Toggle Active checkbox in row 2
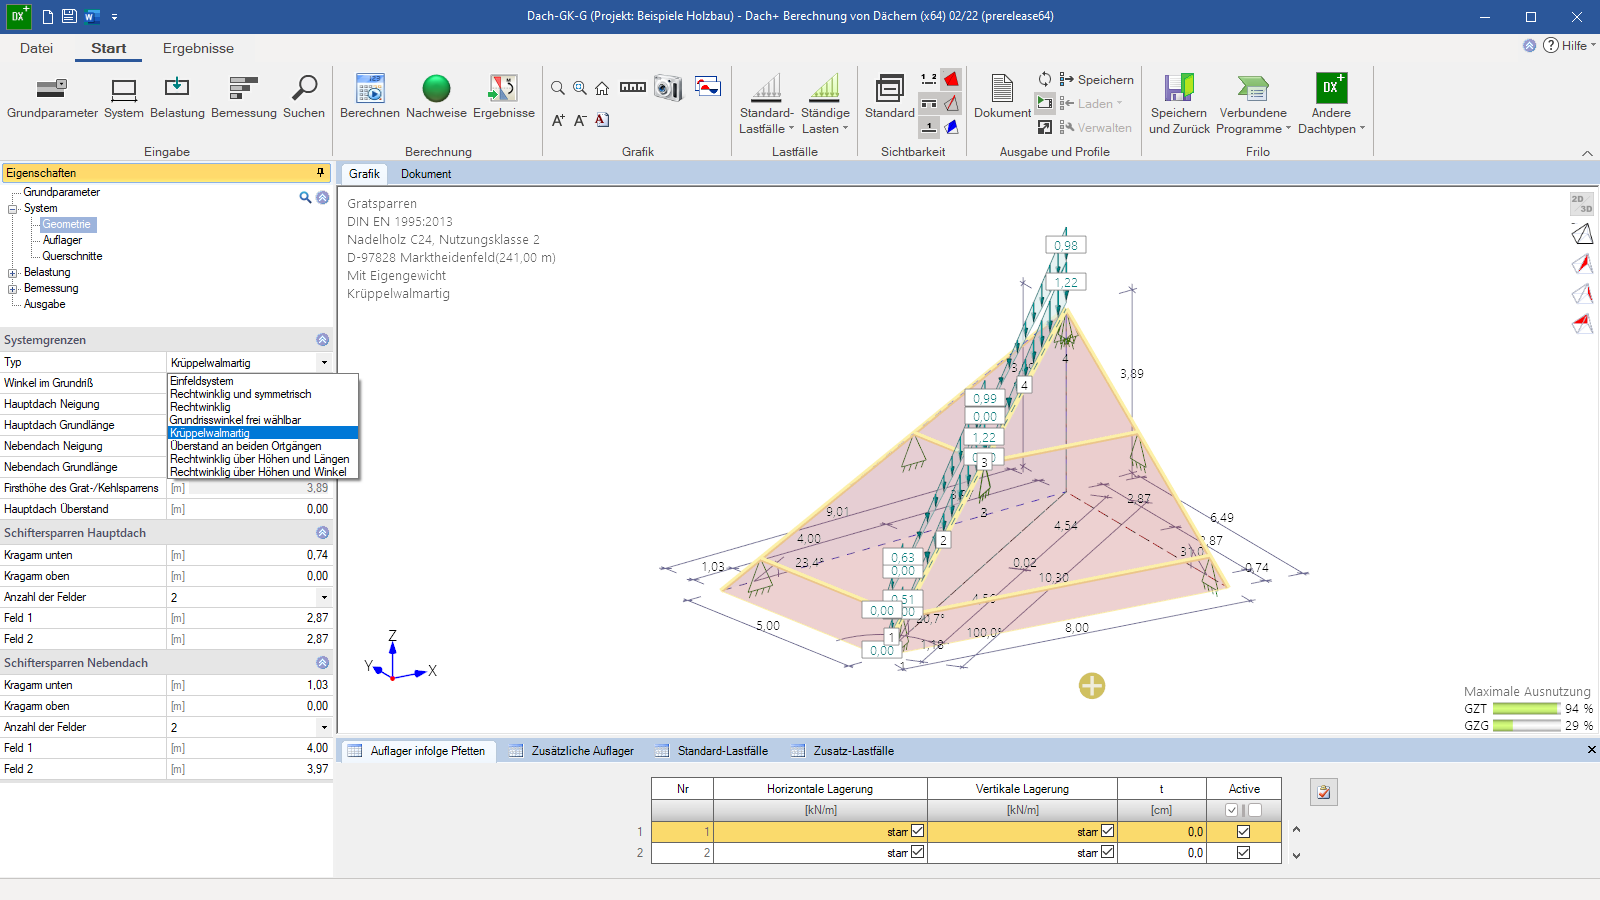1600x900 pixels. (1243, 852)
